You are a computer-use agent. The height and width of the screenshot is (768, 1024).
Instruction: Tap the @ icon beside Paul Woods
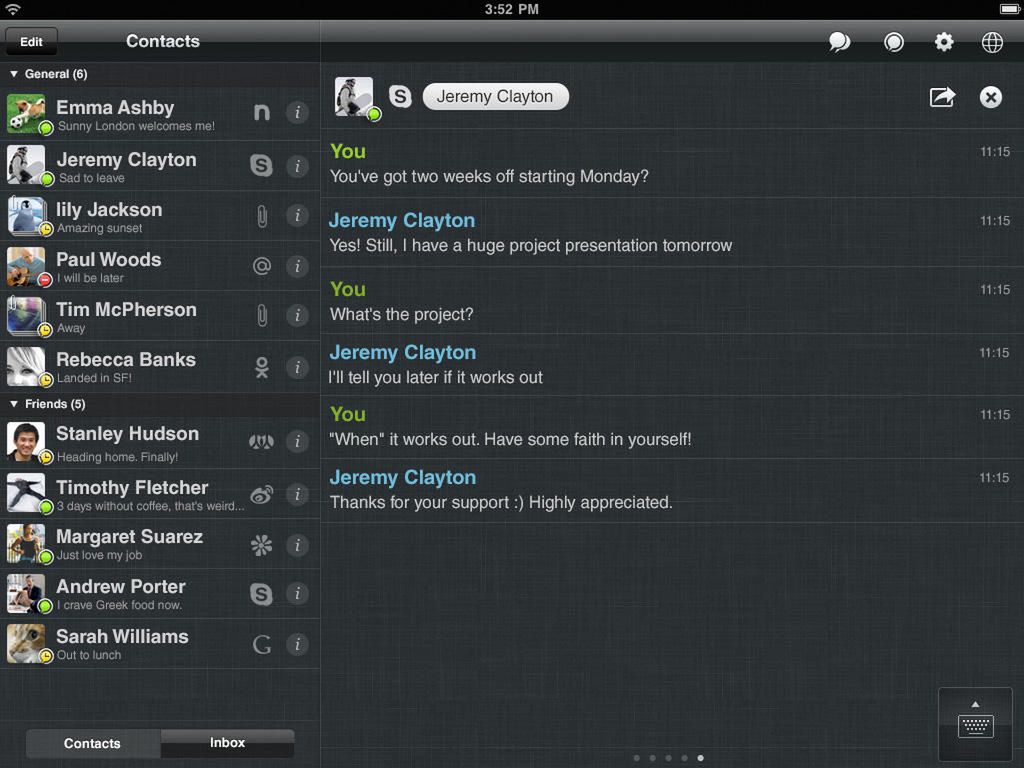coord(262,266)
